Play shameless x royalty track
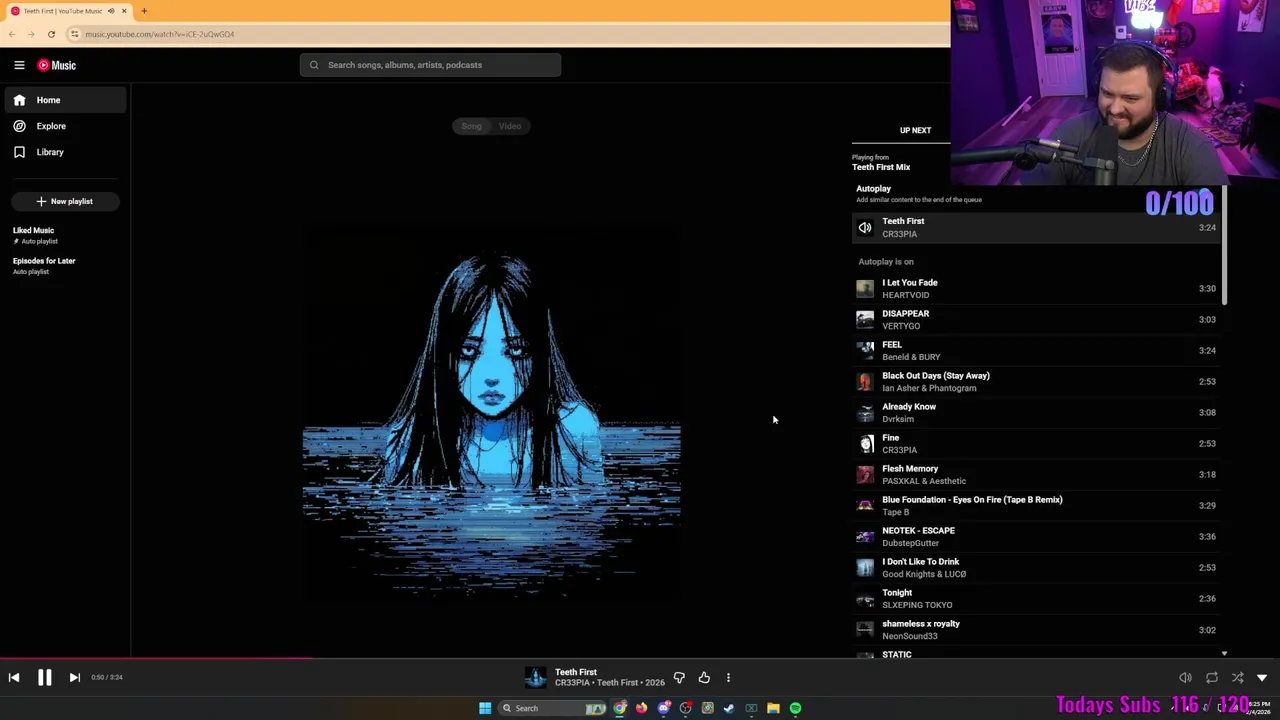This screenshot has height=720, width=1280. (1036, 629)
